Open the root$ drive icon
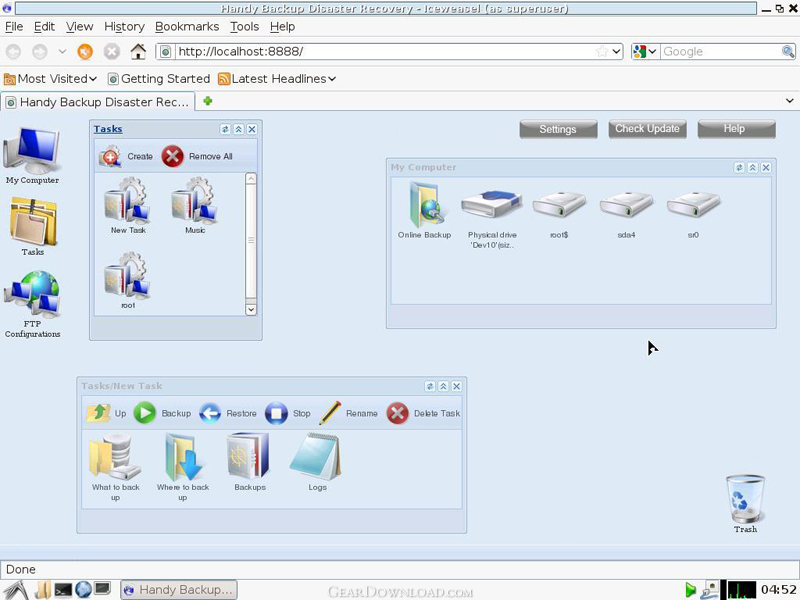Image resolution: width=800 pixels, height=600 pixels. [x=559, y=214]
